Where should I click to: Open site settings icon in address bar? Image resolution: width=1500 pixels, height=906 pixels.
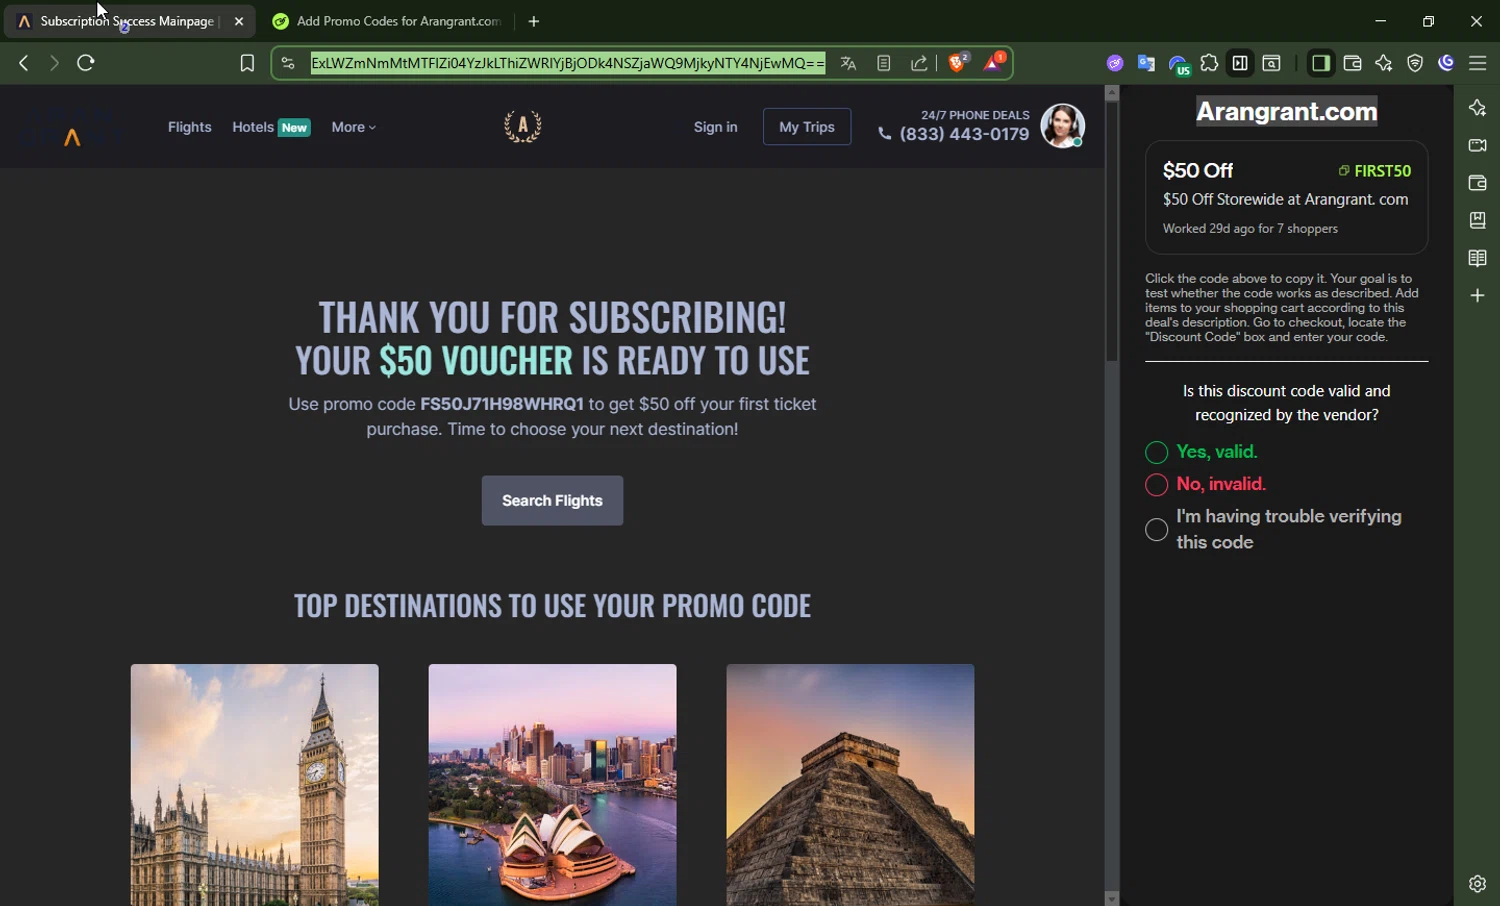[x=288, y=63]
